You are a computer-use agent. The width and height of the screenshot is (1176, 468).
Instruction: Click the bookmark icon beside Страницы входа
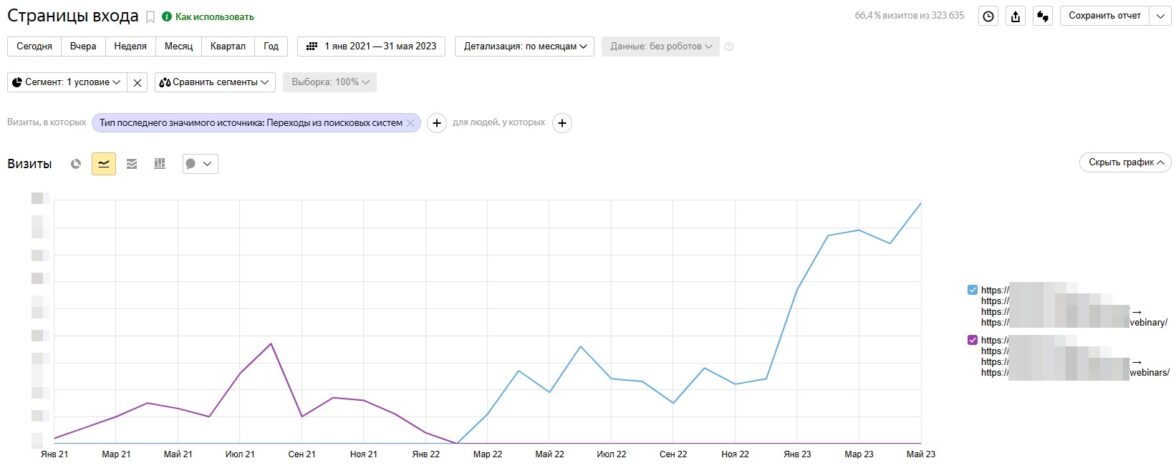click(x=150, y=17)
